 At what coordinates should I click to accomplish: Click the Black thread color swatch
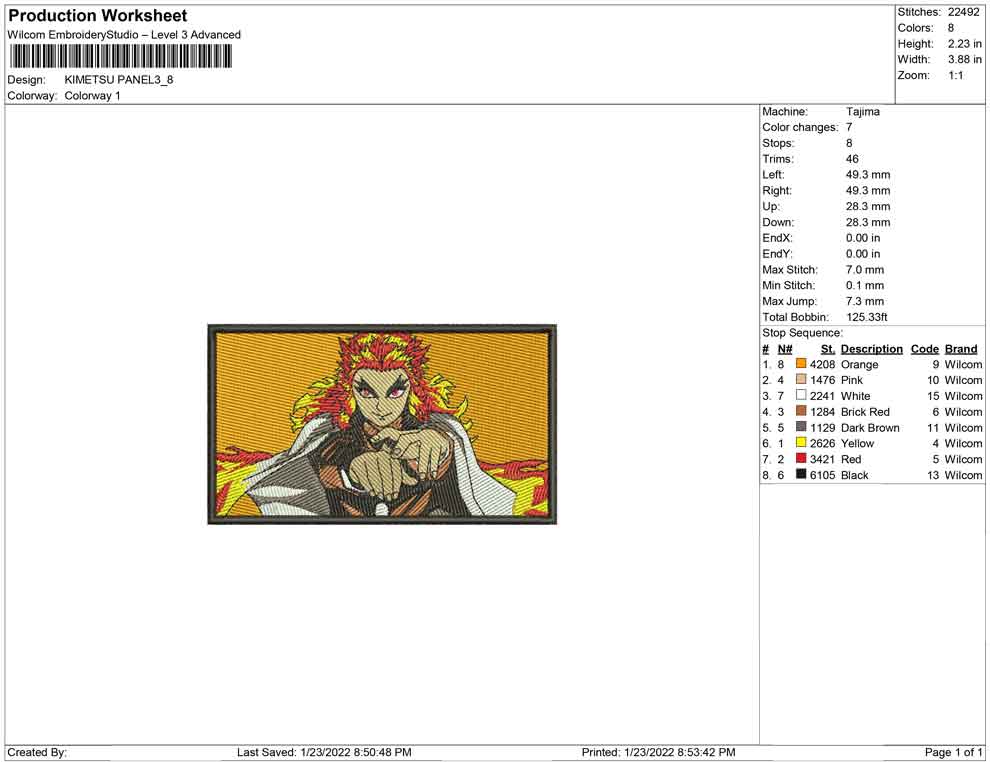pyautogui.click(x=801, y=474)
